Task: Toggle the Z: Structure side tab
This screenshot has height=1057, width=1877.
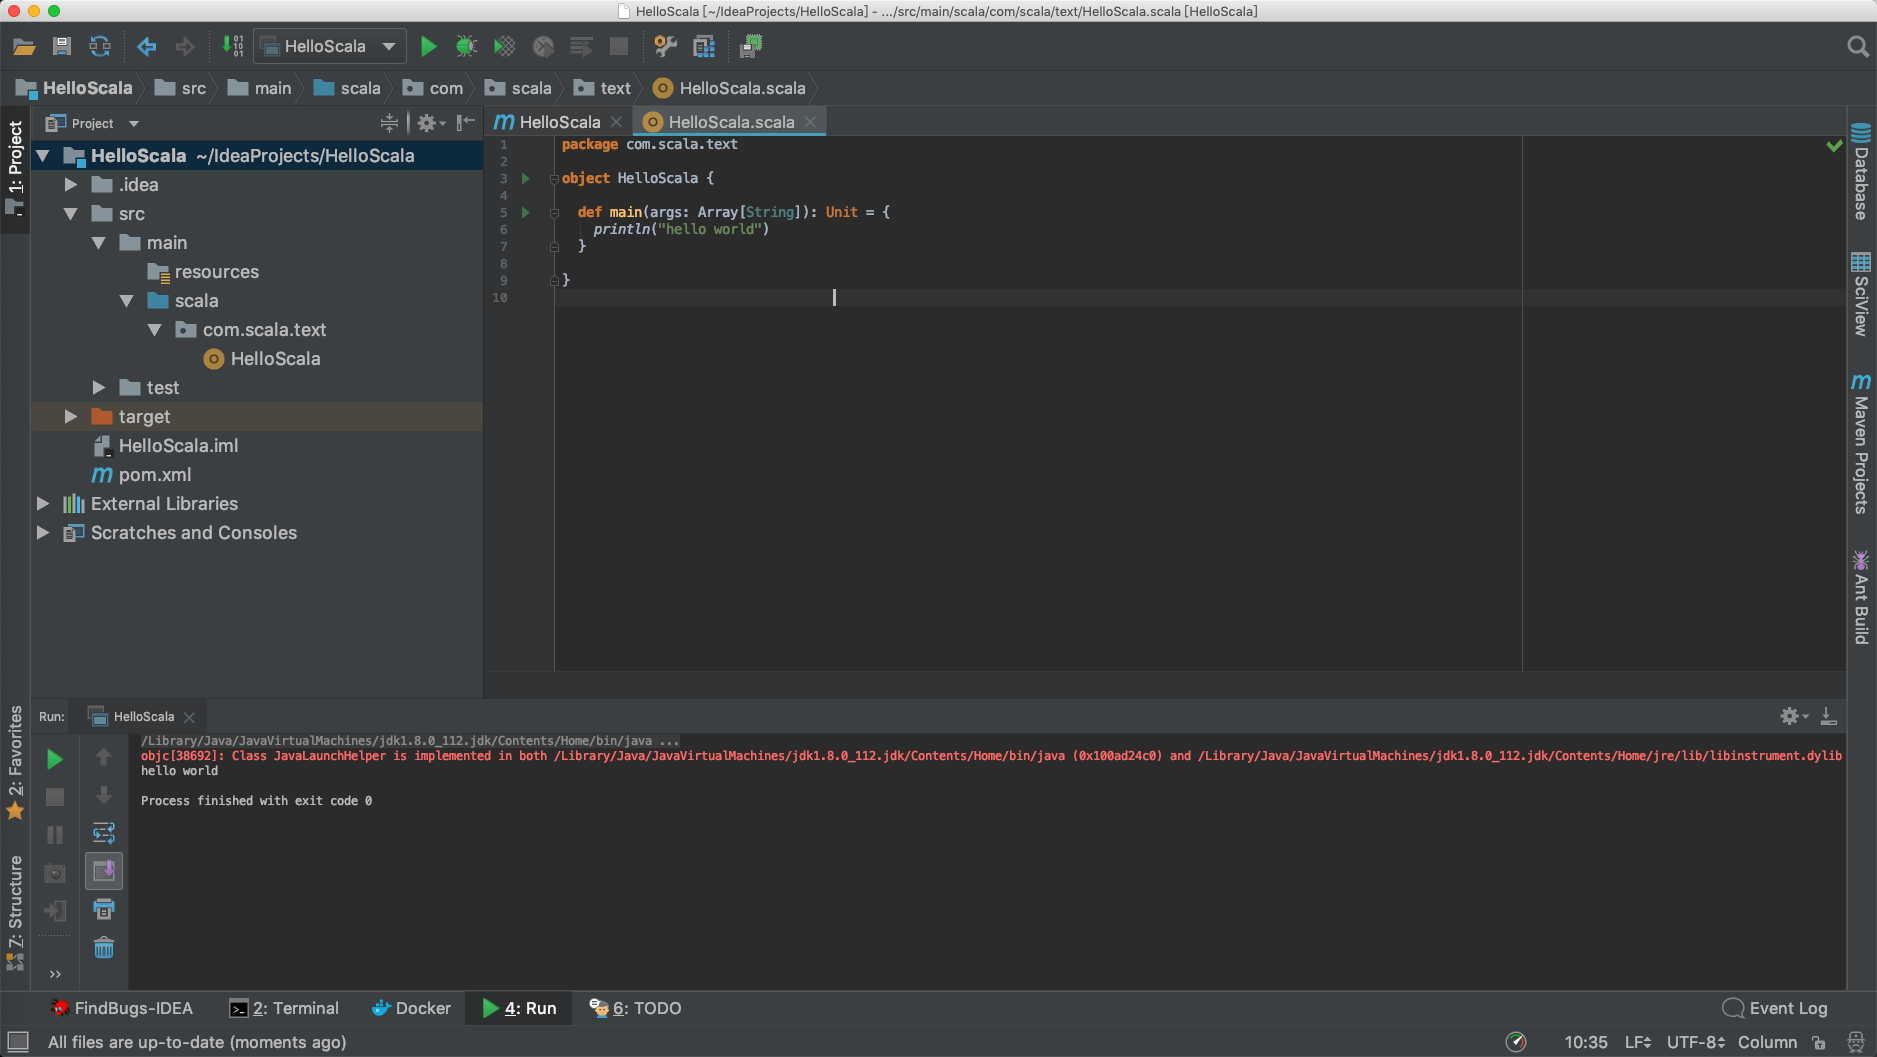Action: click(x=15, y=912)
